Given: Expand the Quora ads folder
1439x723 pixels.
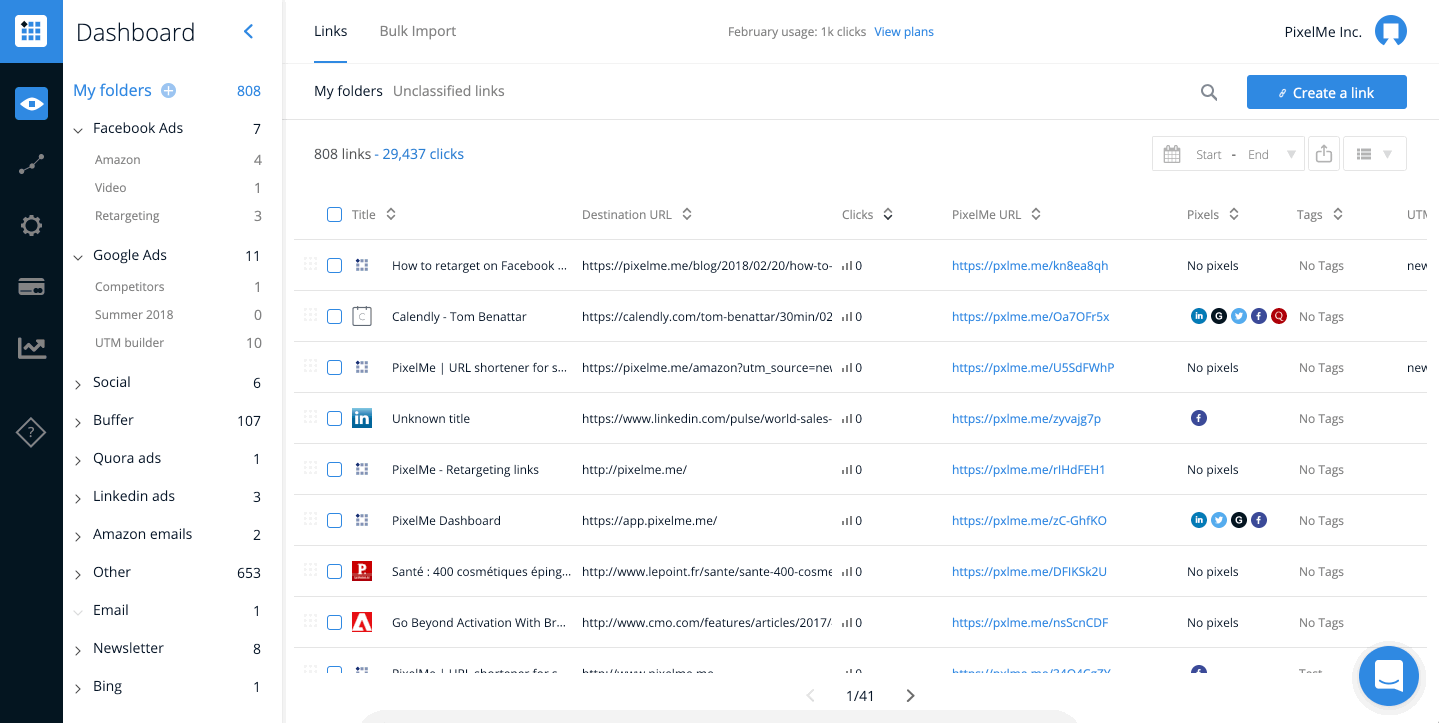Looking at the screenshot, I should [x=78, y=460].
